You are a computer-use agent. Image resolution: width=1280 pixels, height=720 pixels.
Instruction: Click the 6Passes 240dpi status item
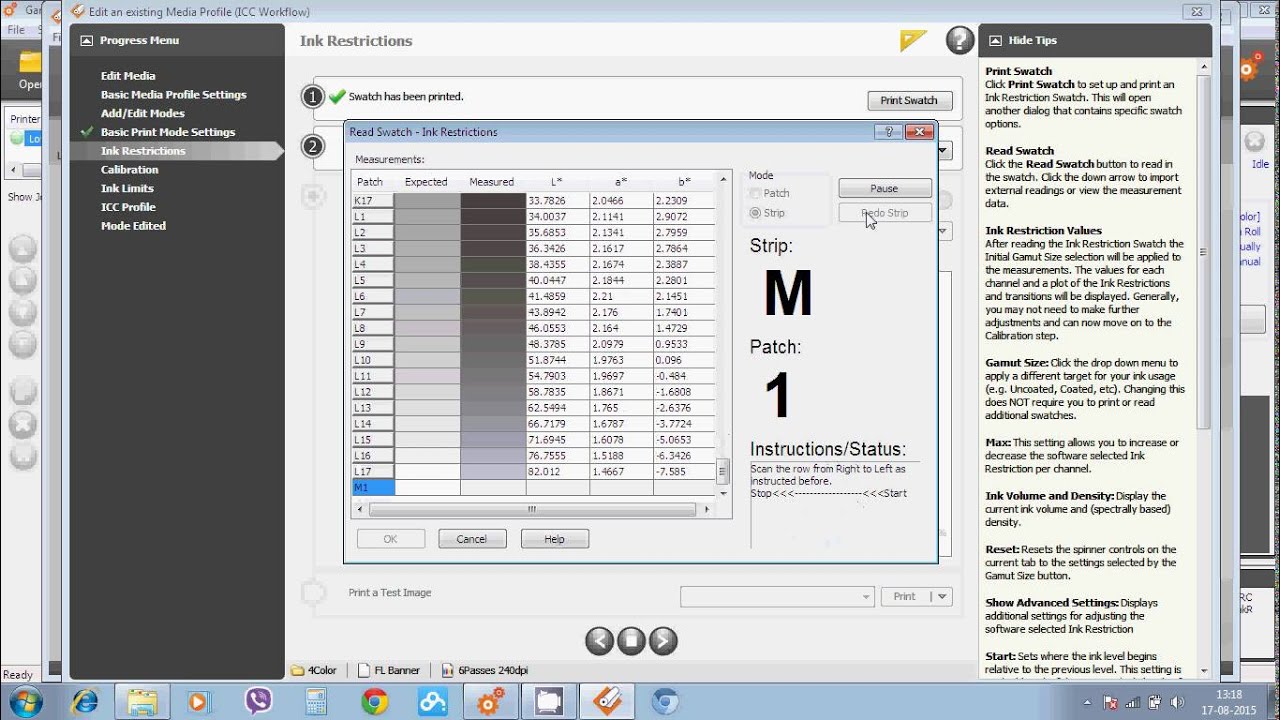[x=485, y=670]
